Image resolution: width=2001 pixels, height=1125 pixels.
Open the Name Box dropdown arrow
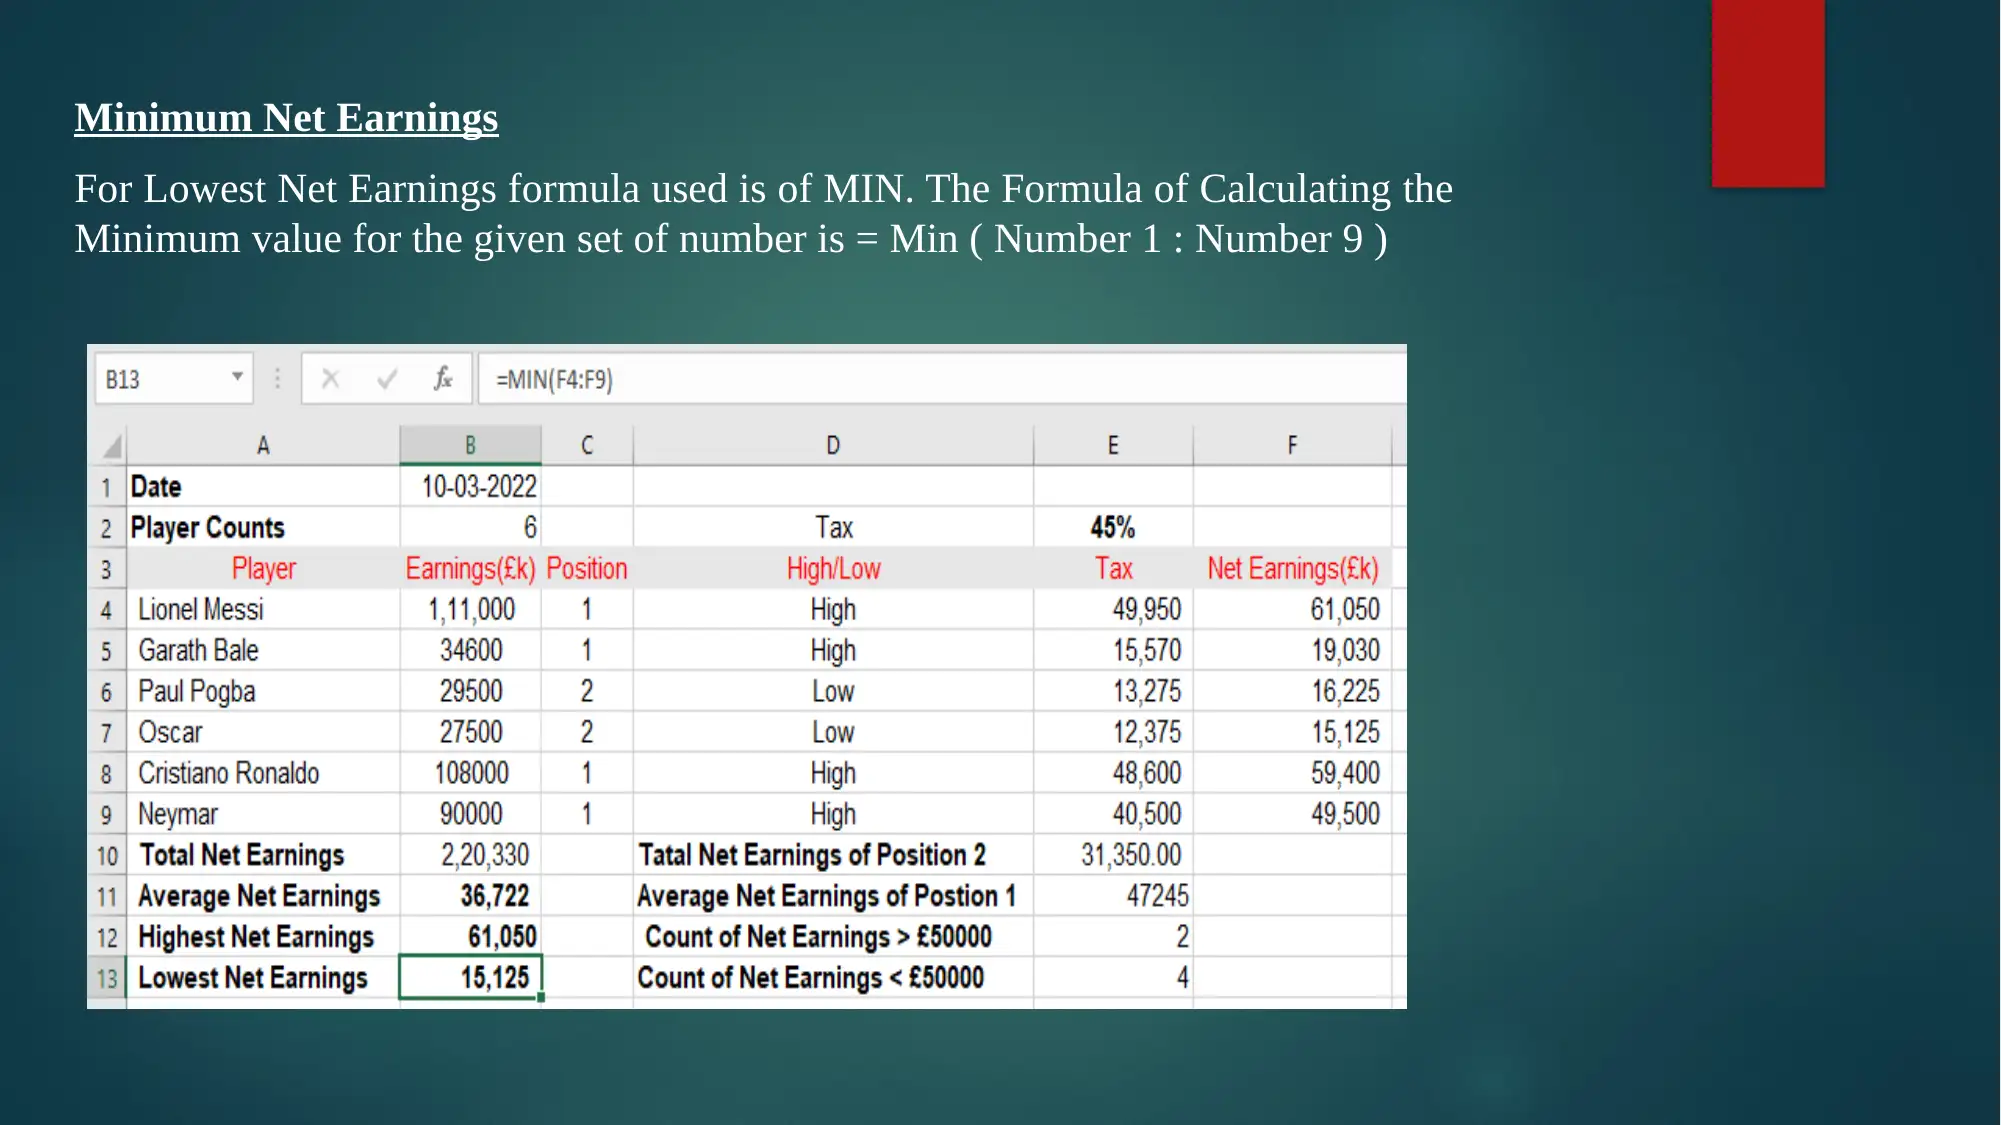click(237, 377)
